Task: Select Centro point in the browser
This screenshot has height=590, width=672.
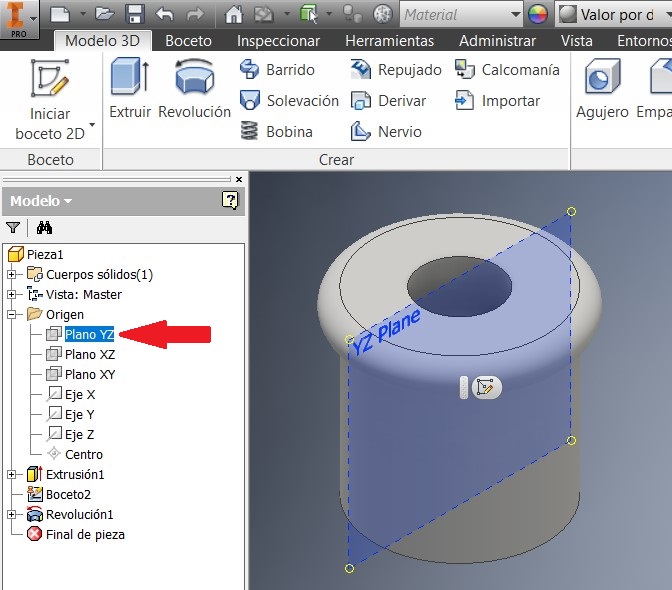Action: click(84, 455)
